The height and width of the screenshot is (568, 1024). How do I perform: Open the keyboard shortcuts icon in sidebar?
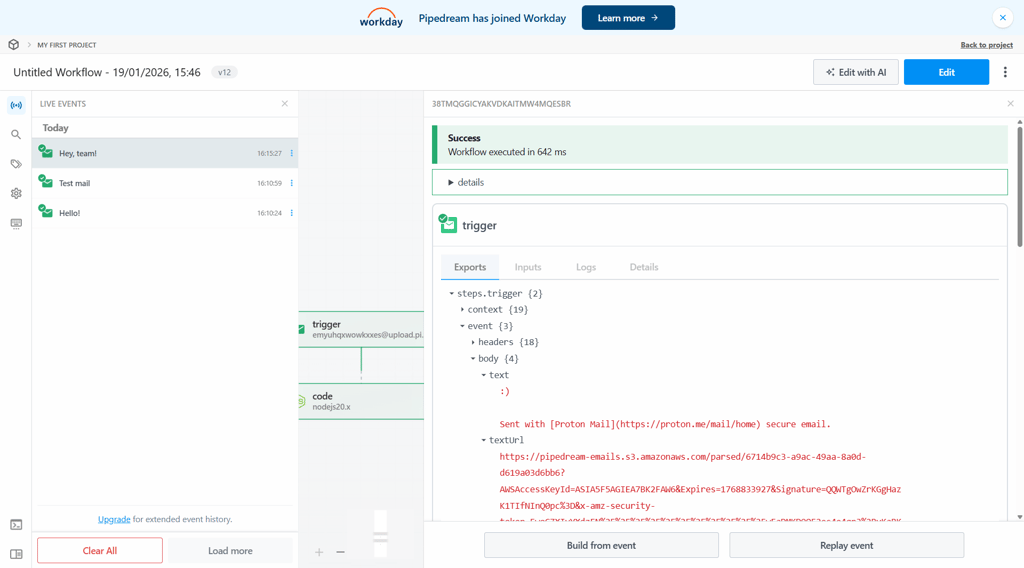pos(16,223)
